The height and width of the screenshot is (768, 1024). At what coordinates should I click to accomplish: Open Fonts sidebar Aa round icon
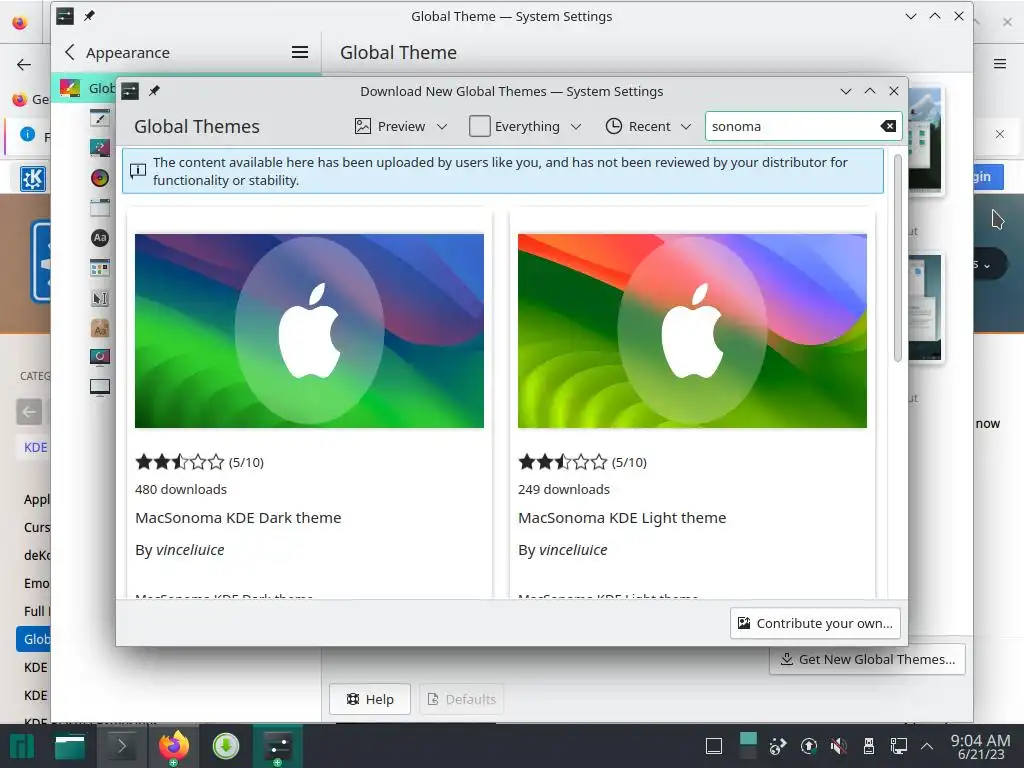(100, 238)
